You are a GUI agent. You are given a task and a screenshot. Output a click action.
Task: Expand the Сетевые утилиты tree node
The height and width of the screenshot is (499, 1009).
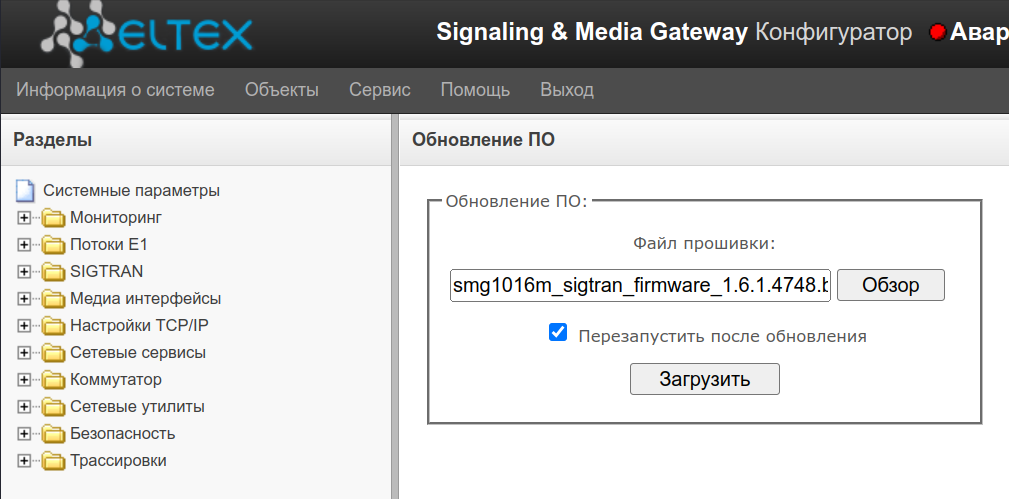(25, 407)
